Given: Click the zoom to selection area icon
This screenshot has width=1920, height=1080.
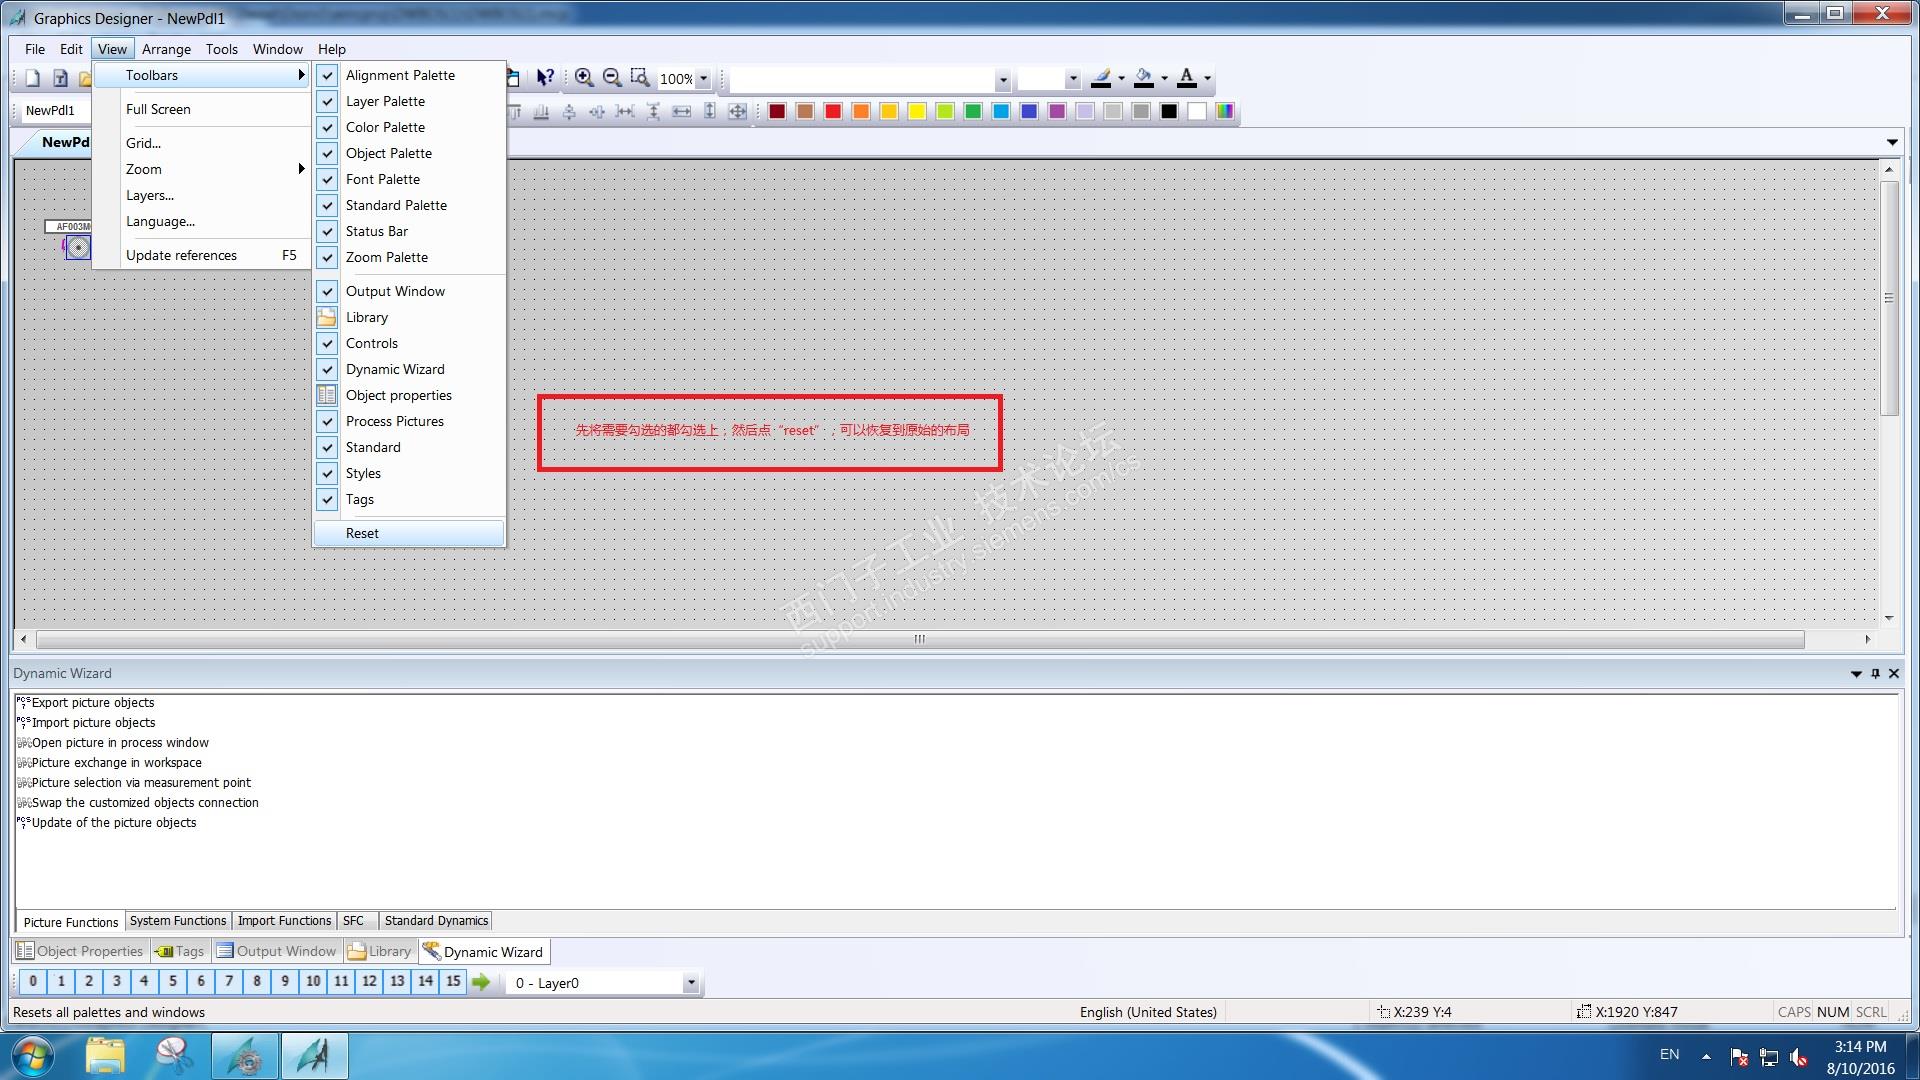Looking at the screenshot, I should point(640,78).
